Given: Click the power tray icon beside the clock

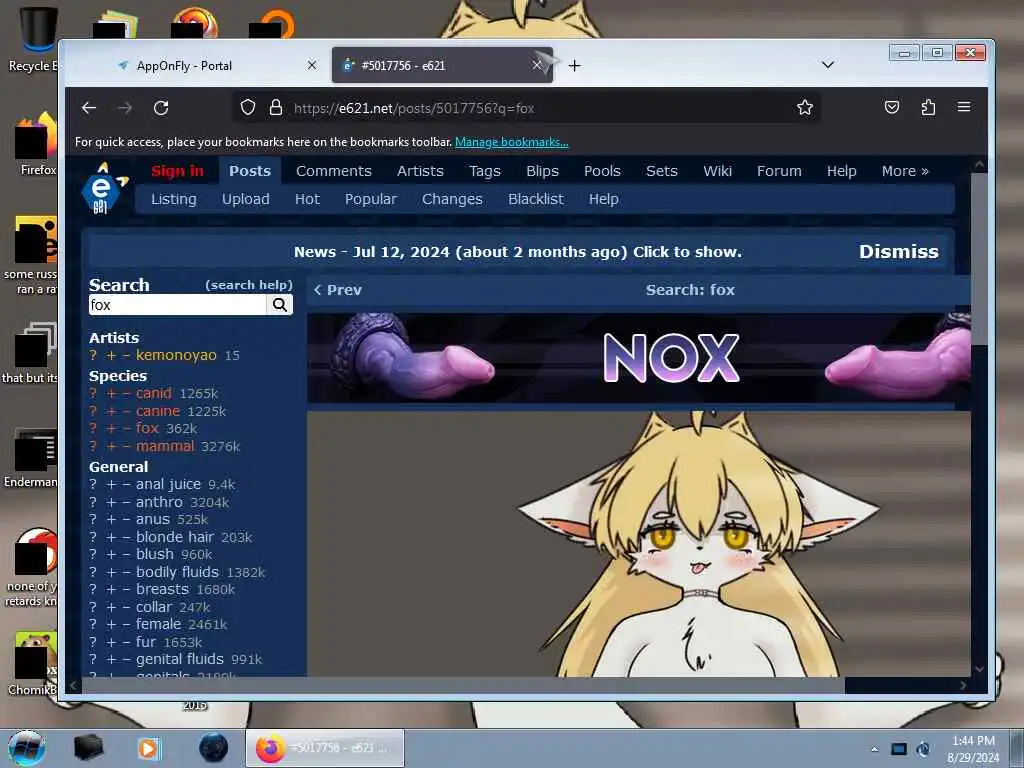Looking at the screenshot, I should click(923, 749).
